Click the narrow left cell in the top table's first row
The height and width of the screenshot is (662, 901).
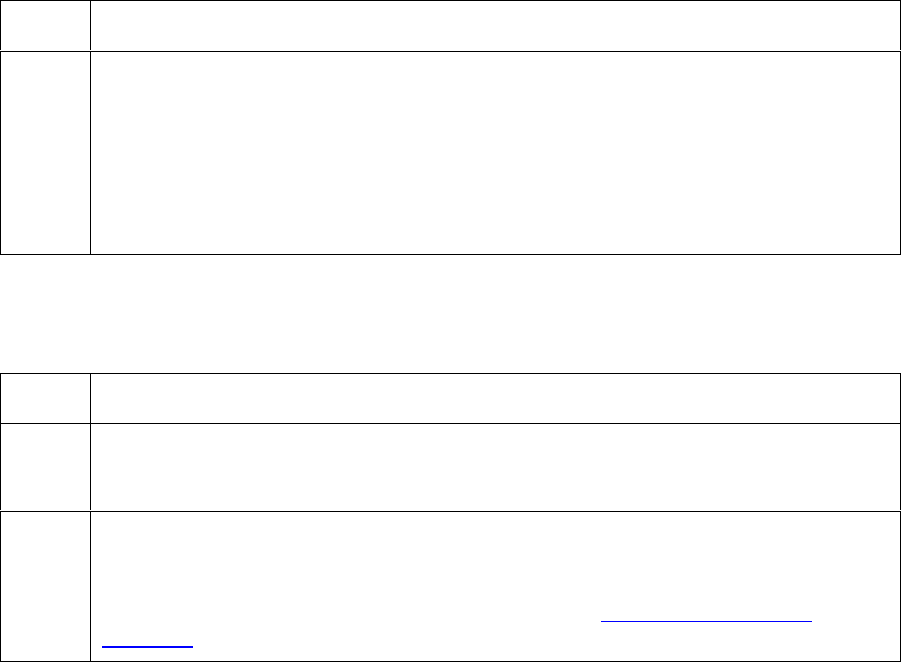point(45,25)
